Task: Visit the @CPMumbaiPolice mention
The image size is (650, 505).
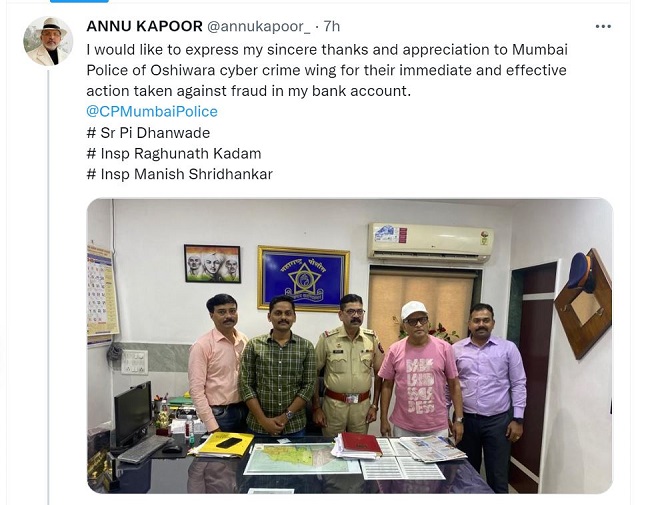Action: pyautogui.click(x=152, y=112)
